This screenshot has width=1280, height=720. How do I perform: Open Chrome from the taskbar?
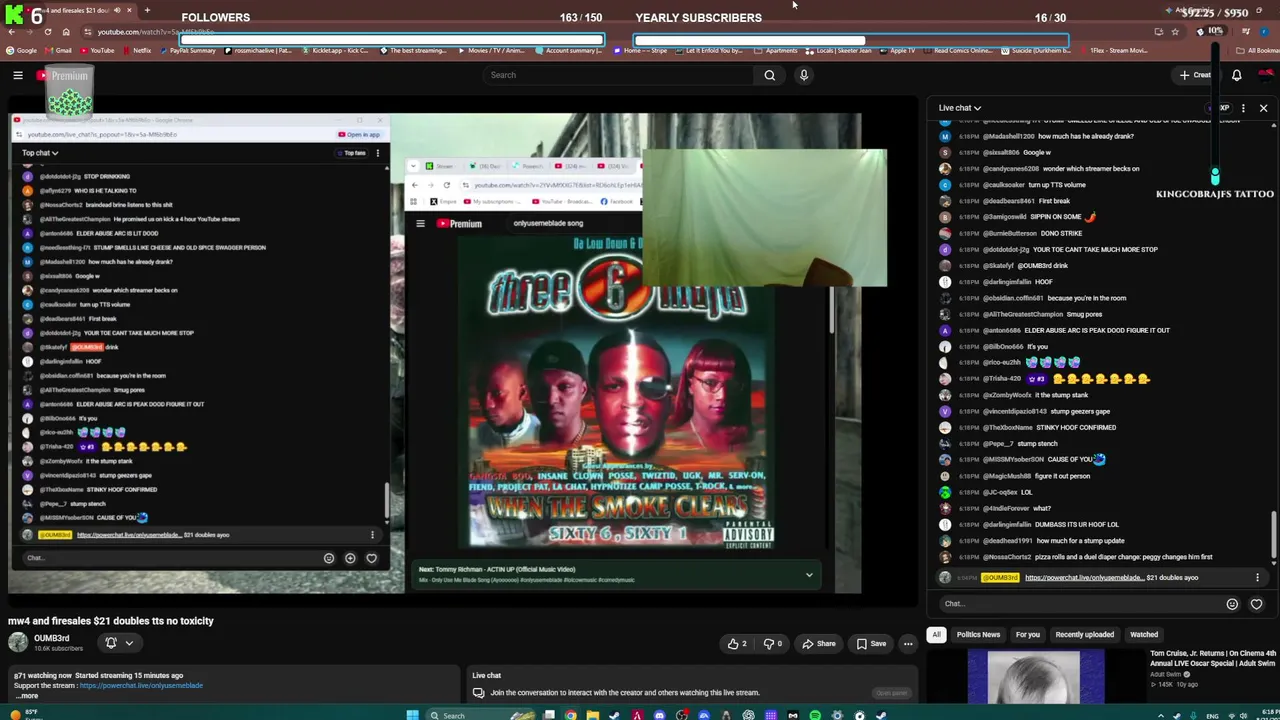point(570,715)
